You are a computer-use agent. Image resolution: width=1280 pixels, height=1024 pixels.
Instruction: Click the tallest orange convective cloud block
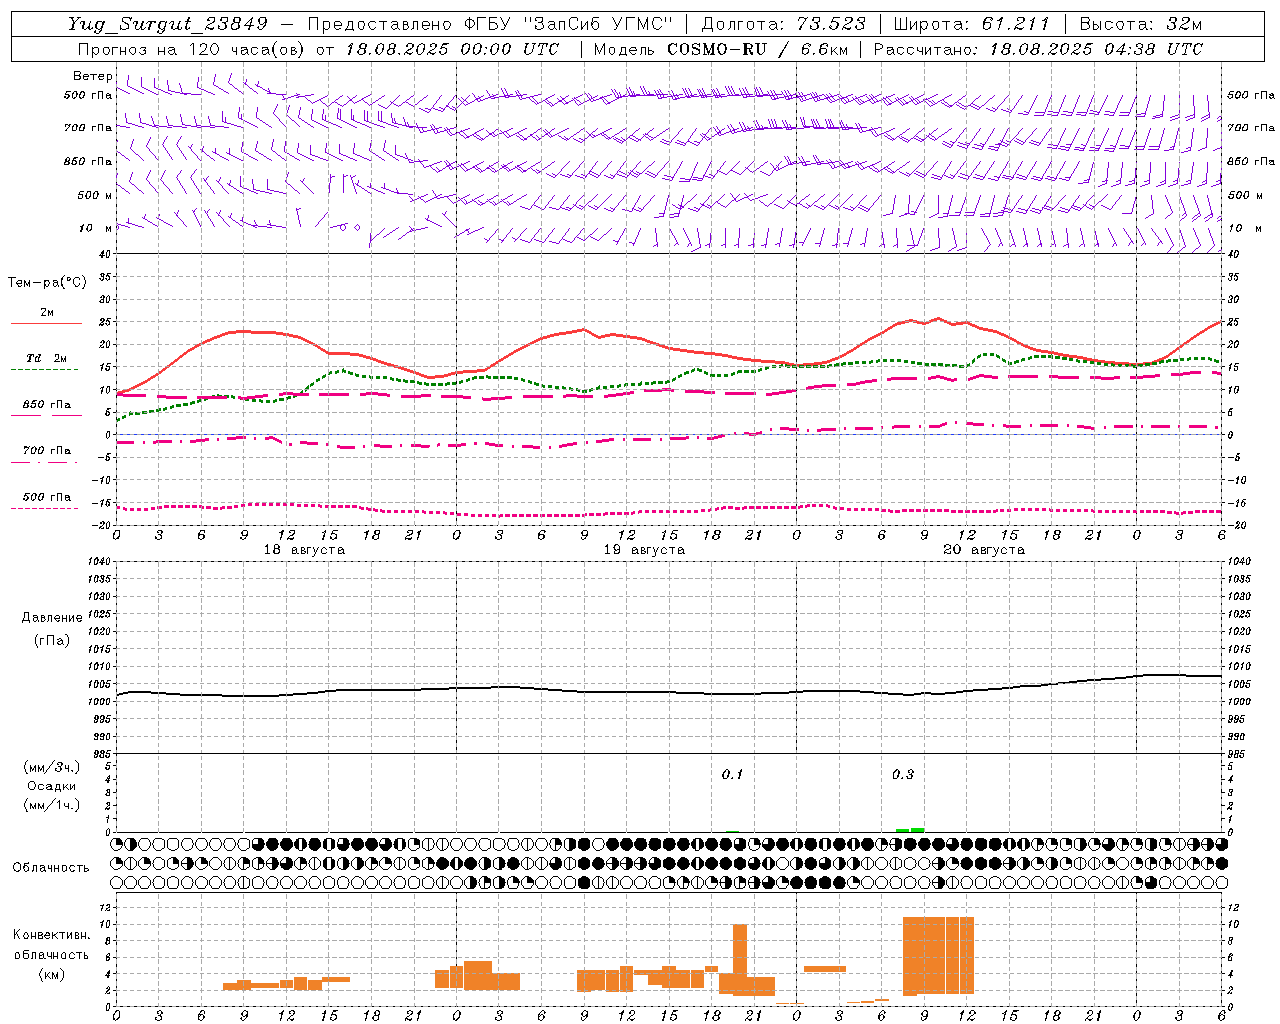(938, 955)
